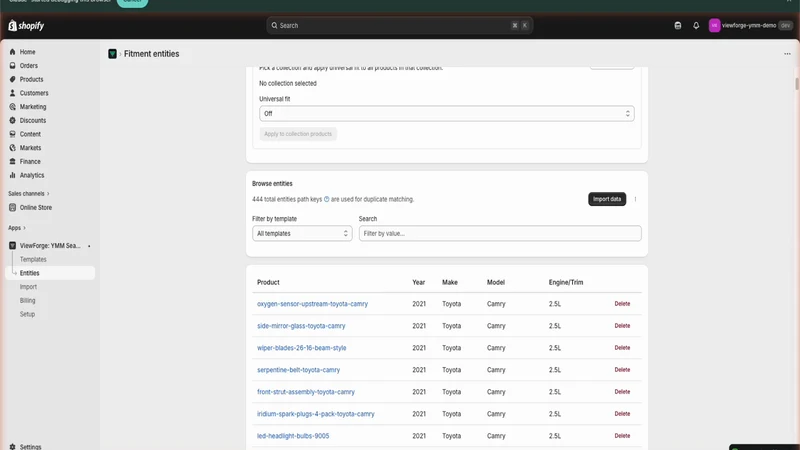800x450 pixels.
Task: Click the store view icon in top bar
Action: pyautogui.click(x=678, y=26)
